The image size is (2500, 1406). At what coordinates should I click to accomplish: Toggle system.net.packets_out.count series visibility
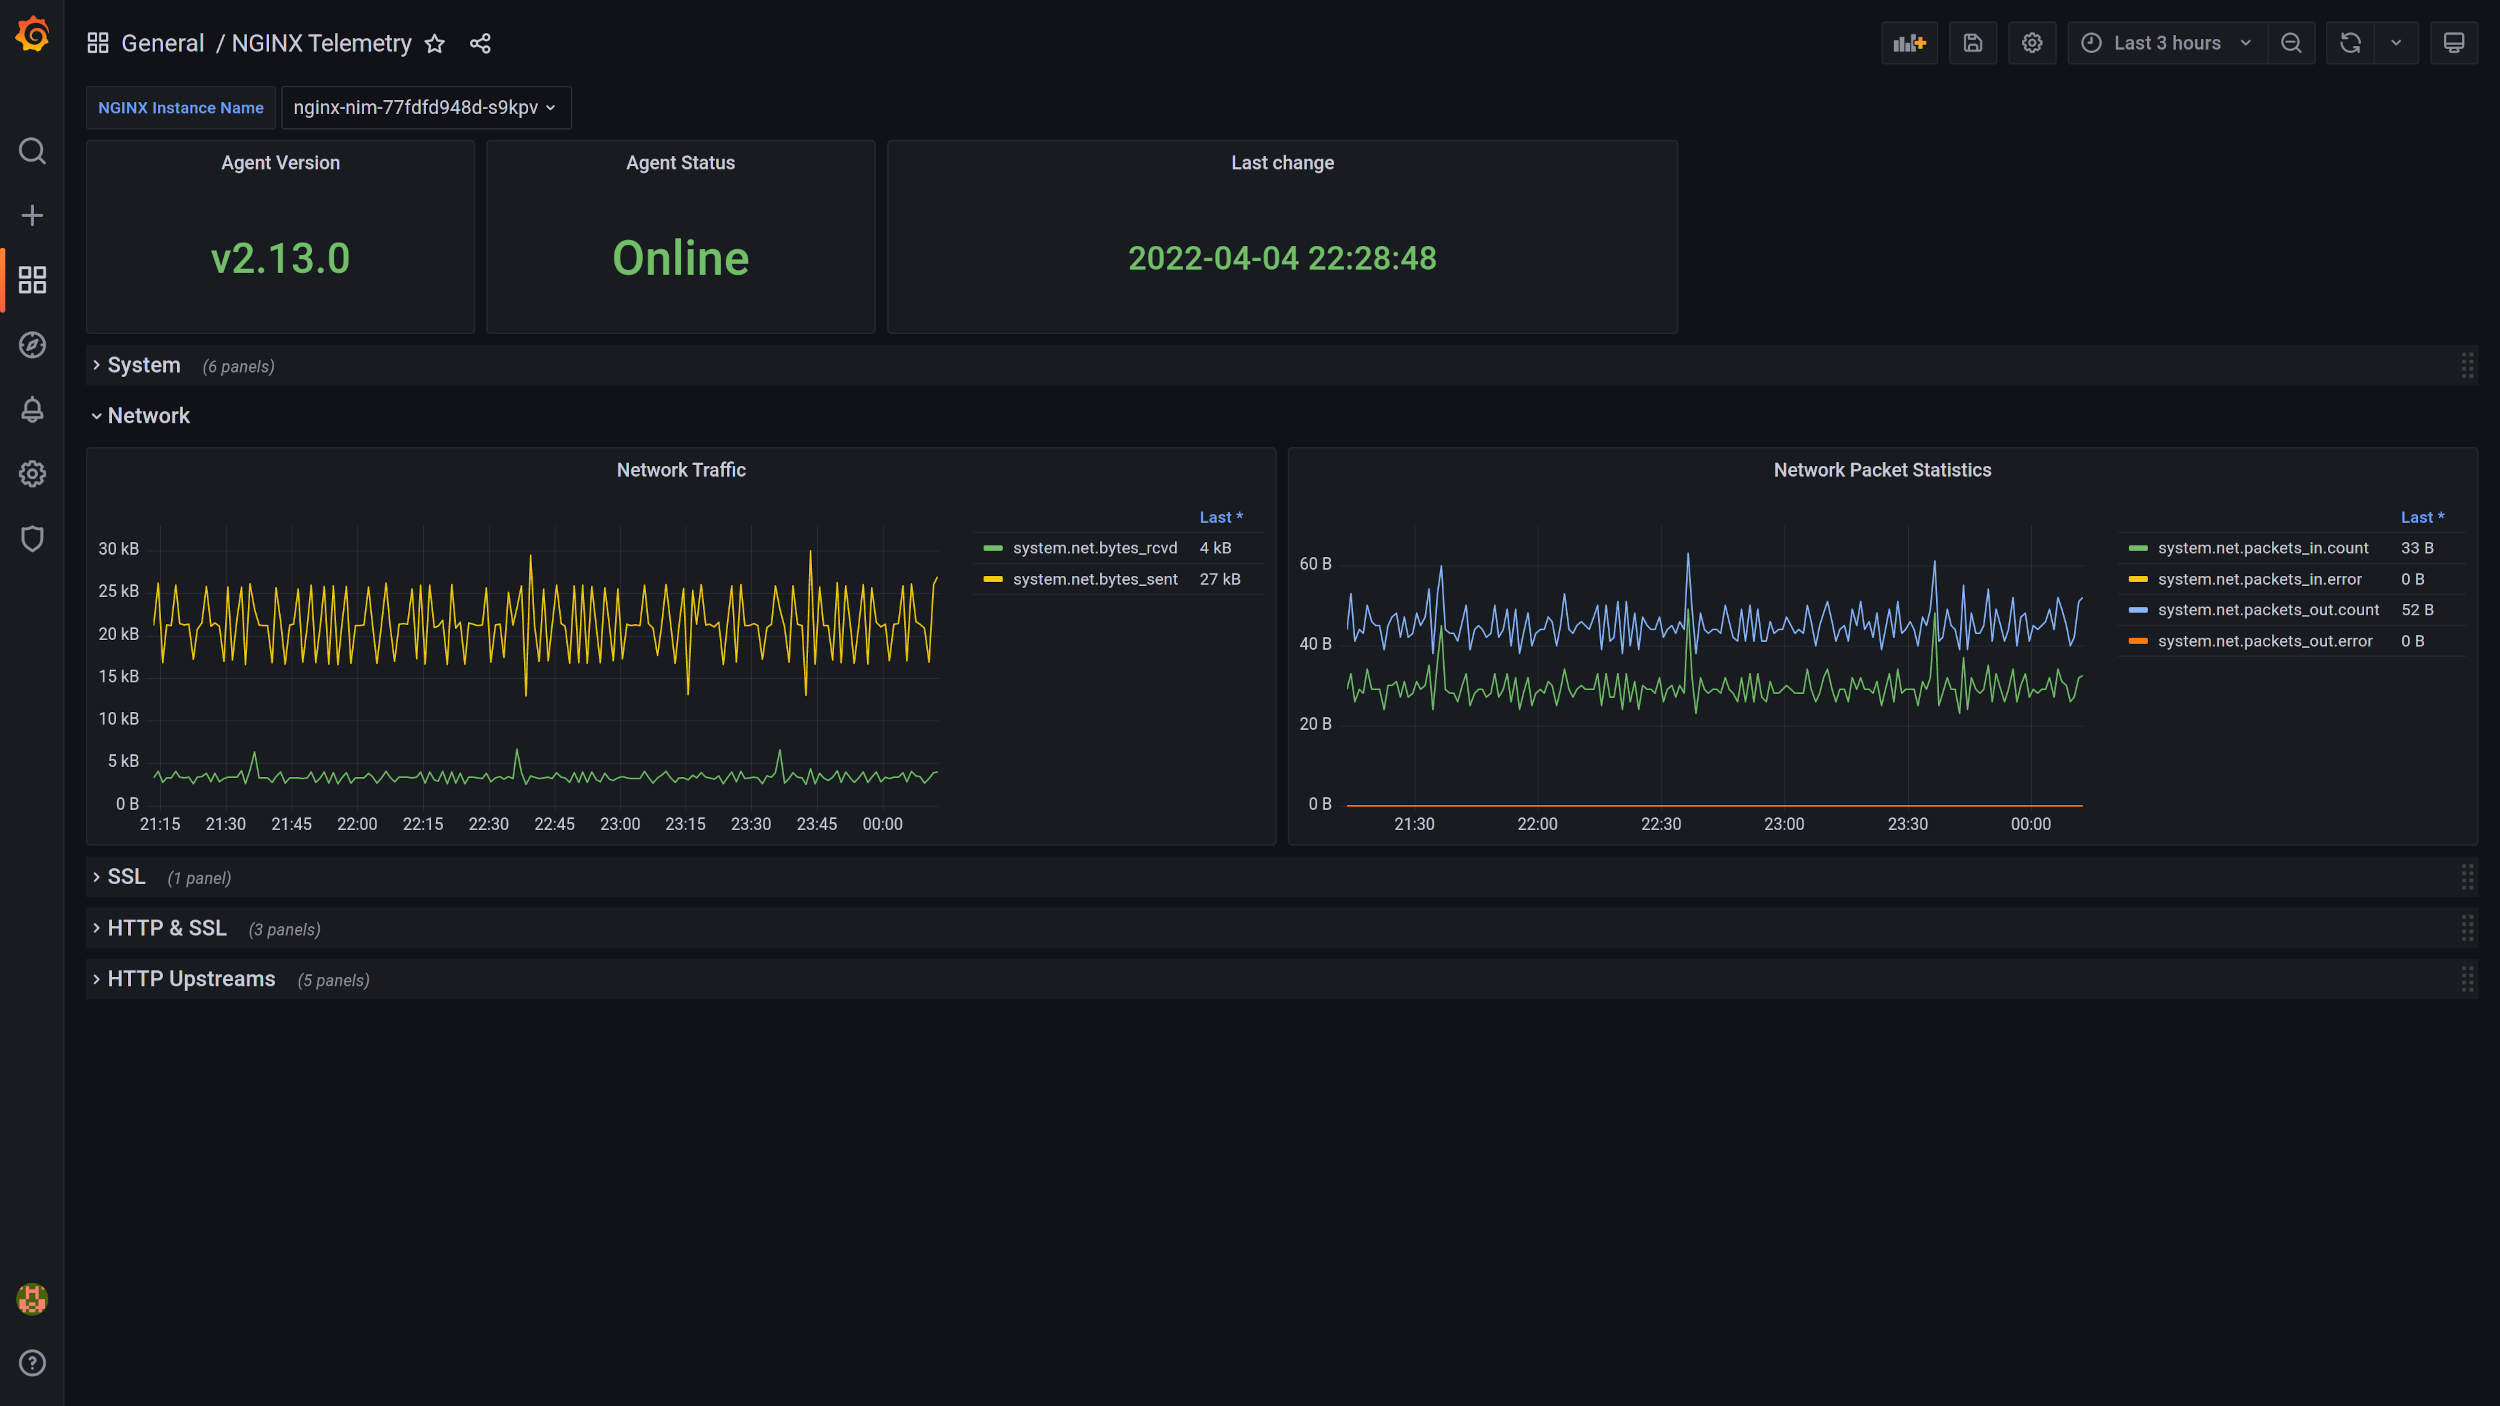(2268, 610)
